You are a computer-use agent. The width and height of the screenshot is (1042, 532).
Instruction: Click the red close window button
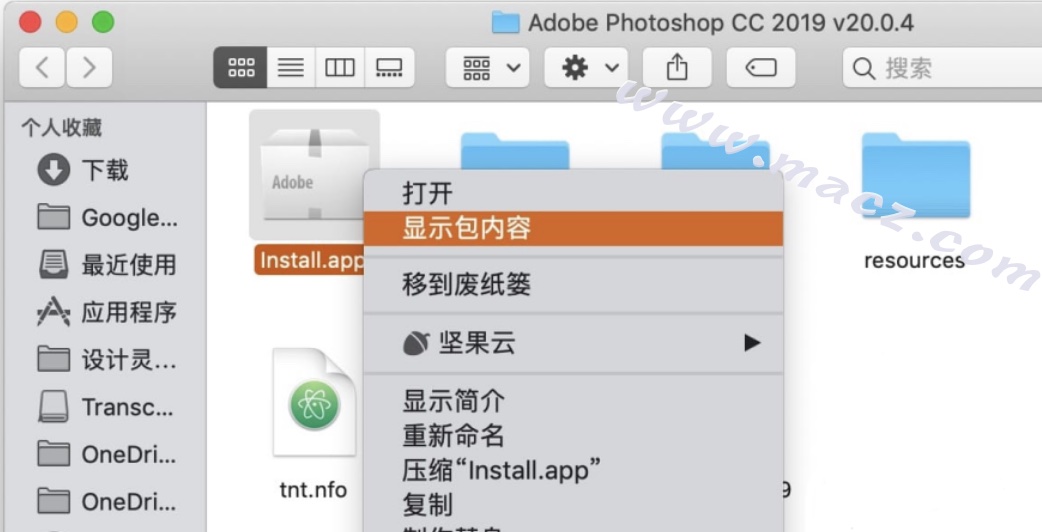click(x=30, y=22)
